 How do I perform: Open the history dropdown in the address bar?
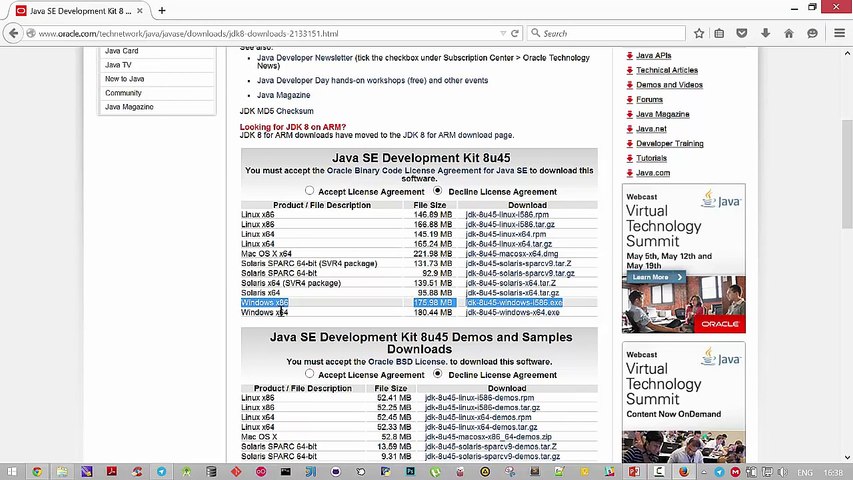click(x=503, y=33)
